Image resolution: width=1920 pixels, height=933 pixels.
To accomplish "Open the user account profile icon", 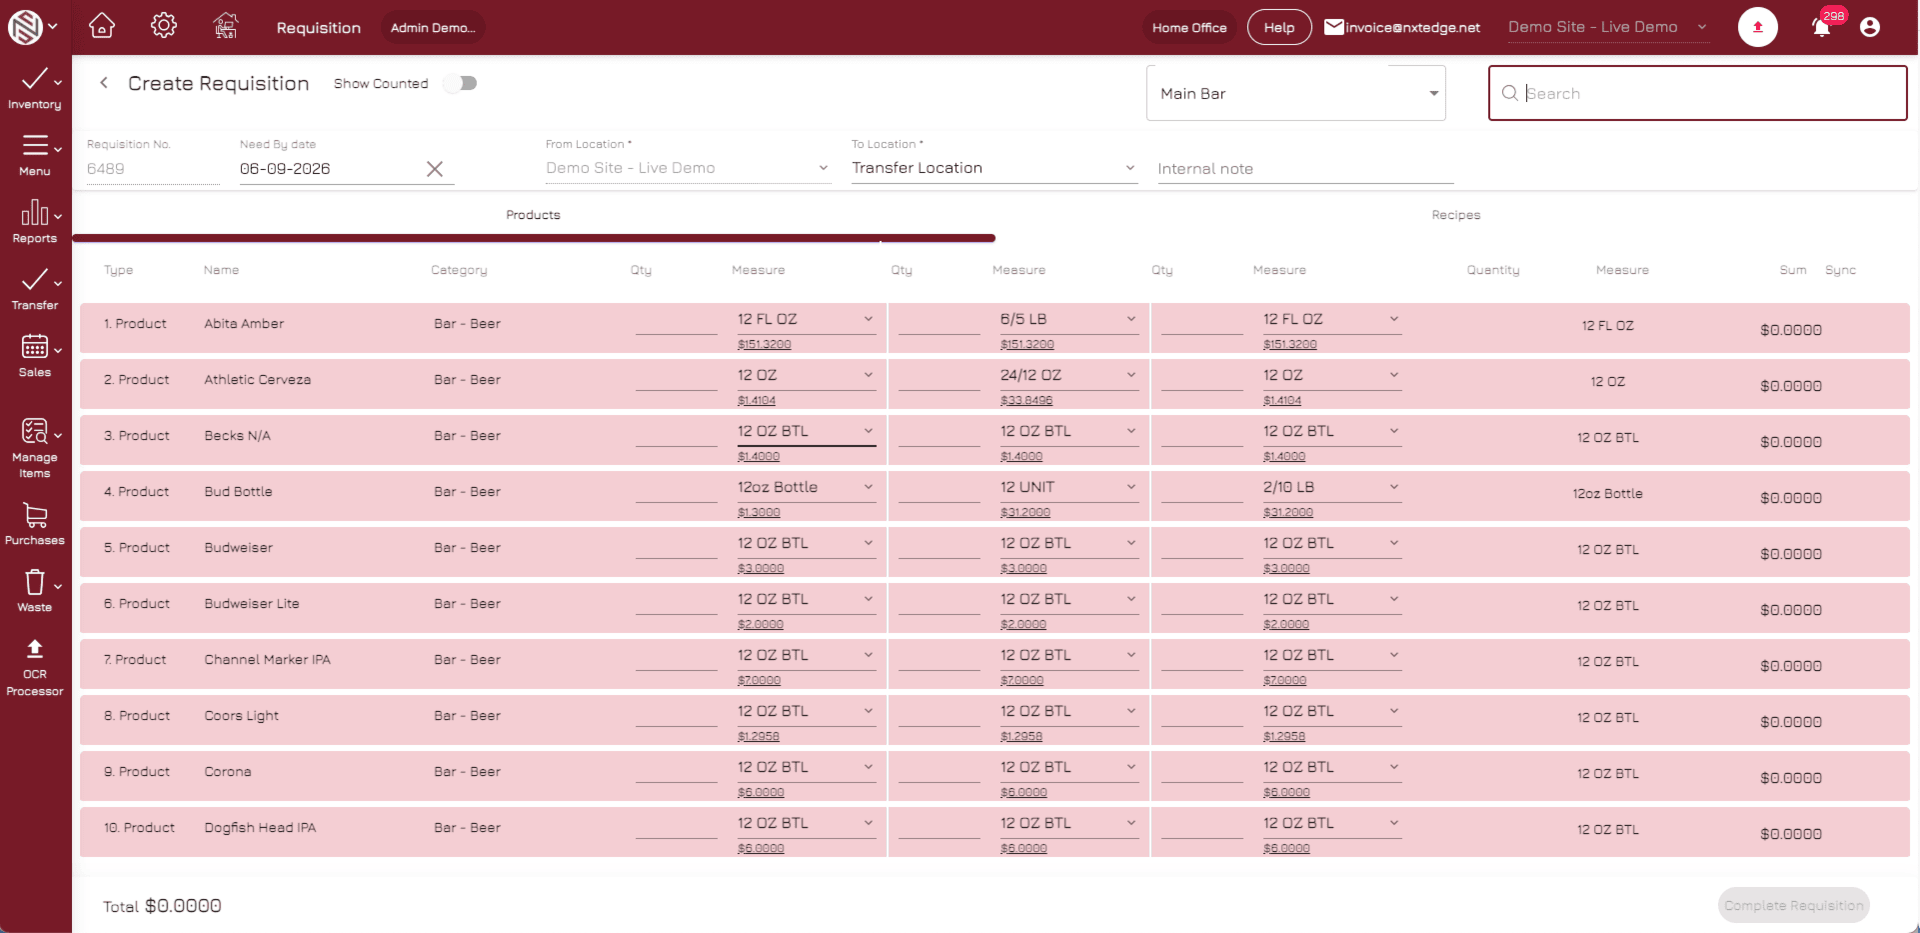I will point(1870,27).
